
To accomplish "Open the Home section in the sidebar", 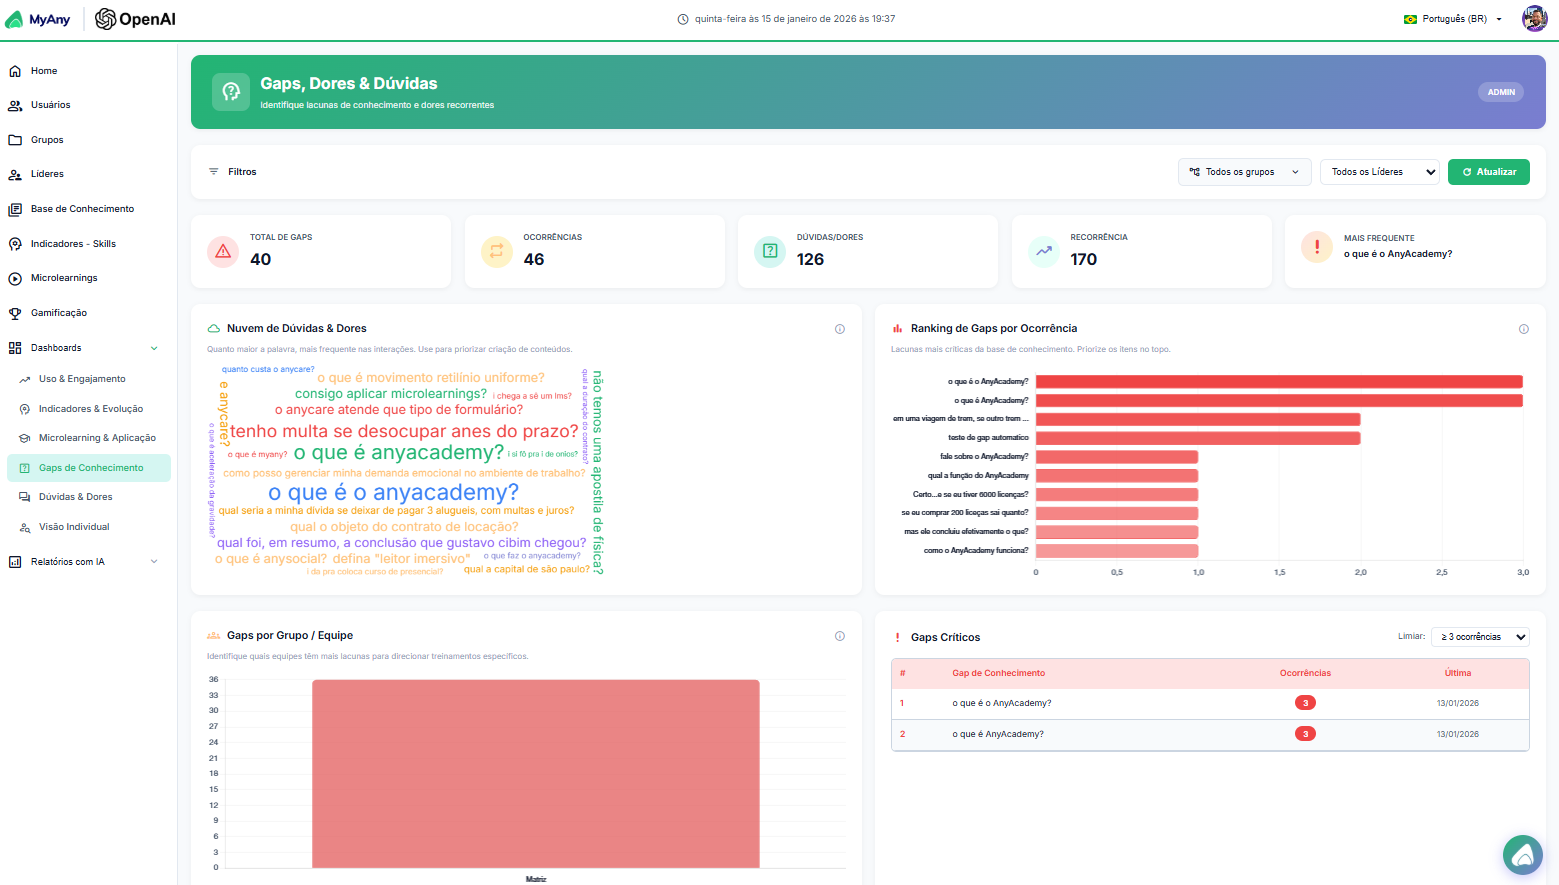I will (45, 70).
